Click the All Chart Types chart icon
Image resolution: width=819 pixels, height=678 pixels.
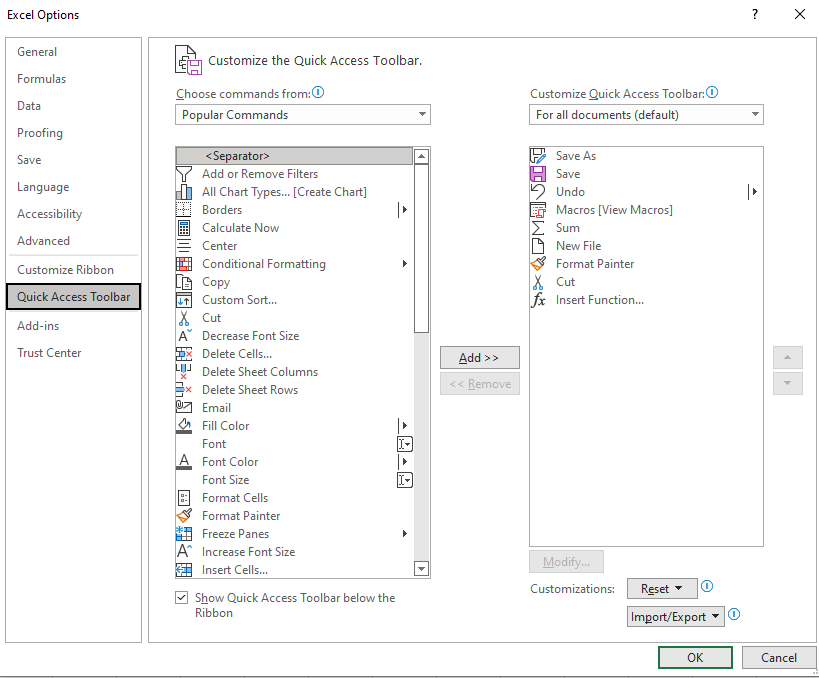184,192
